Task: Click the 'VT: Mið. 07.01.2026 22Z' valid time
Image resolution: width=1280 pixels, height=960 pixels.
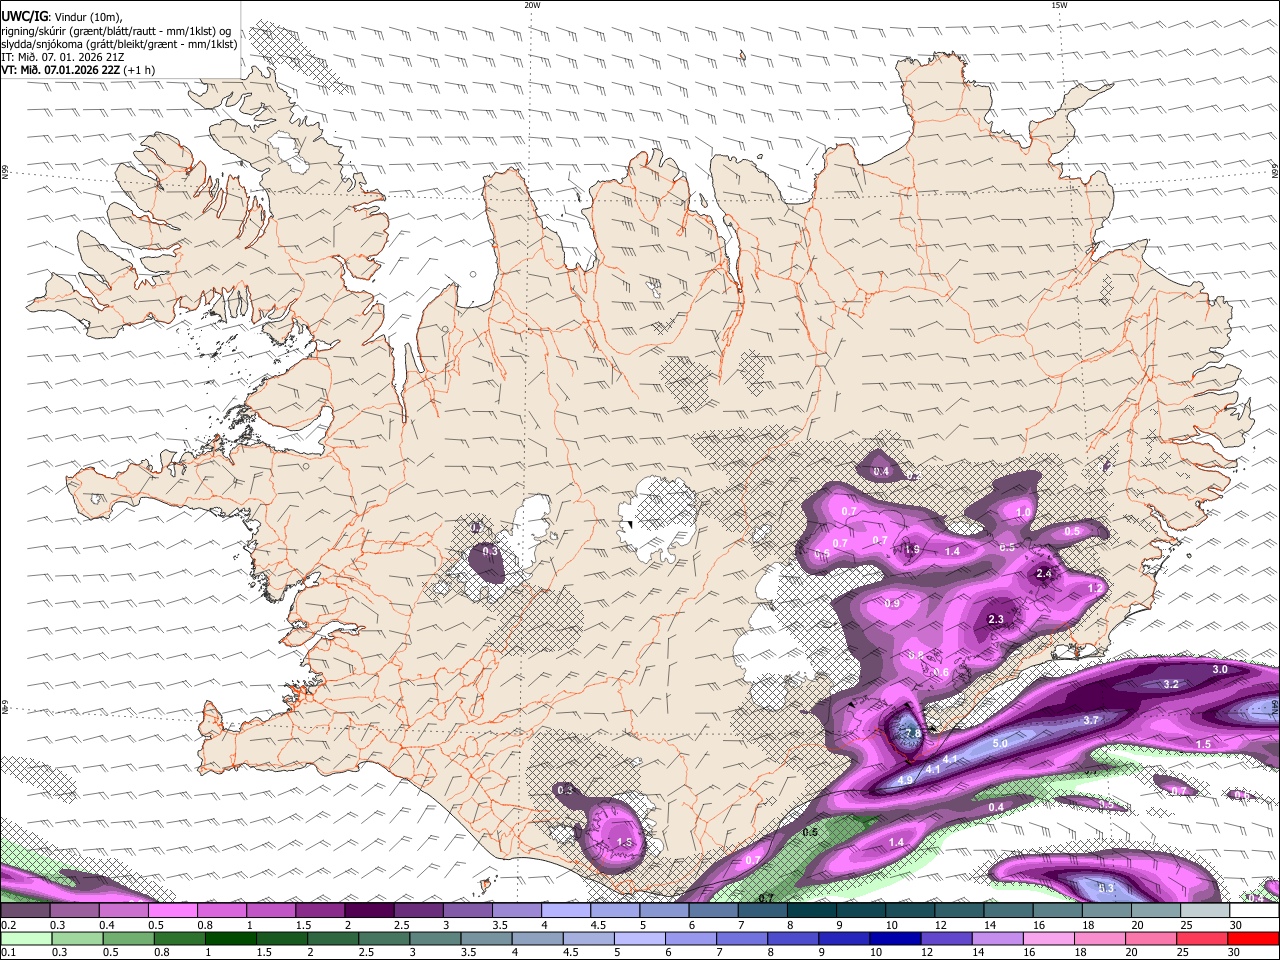Action: pyautogui.click(x=60, y=70)
